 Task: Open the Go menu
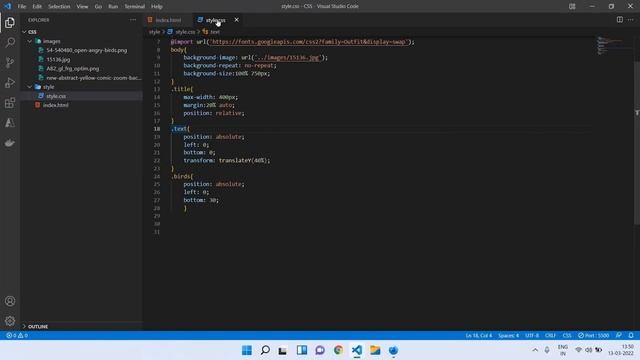pyautogui.click(x=98, y=7)
